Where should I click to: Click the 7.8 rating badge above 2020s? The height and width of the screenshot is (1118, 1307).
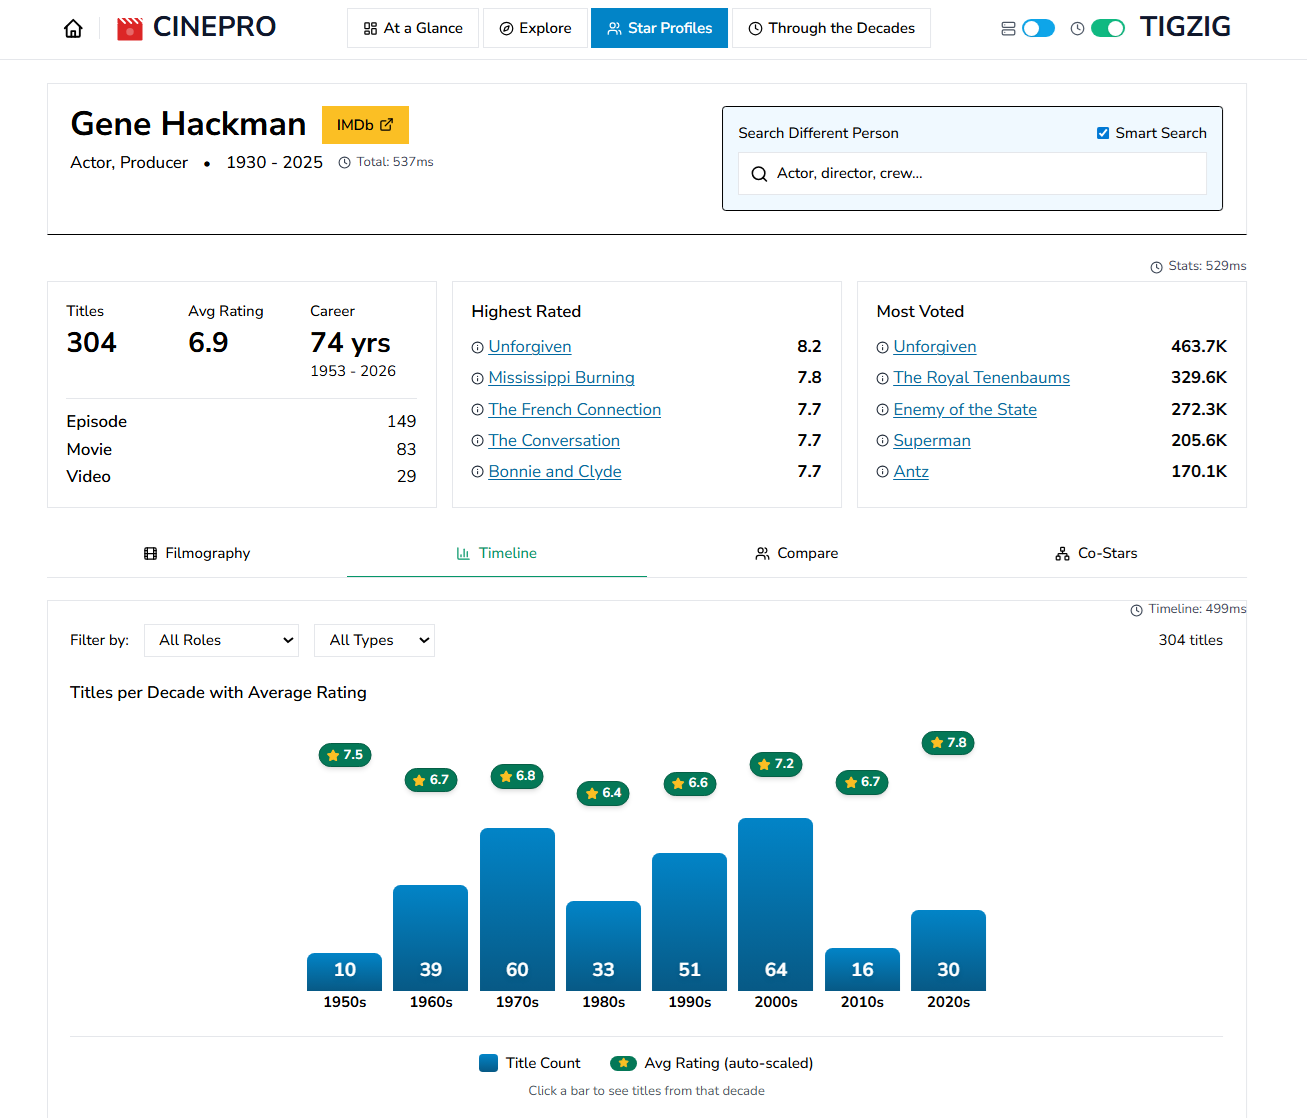click(x=947, y=743)
